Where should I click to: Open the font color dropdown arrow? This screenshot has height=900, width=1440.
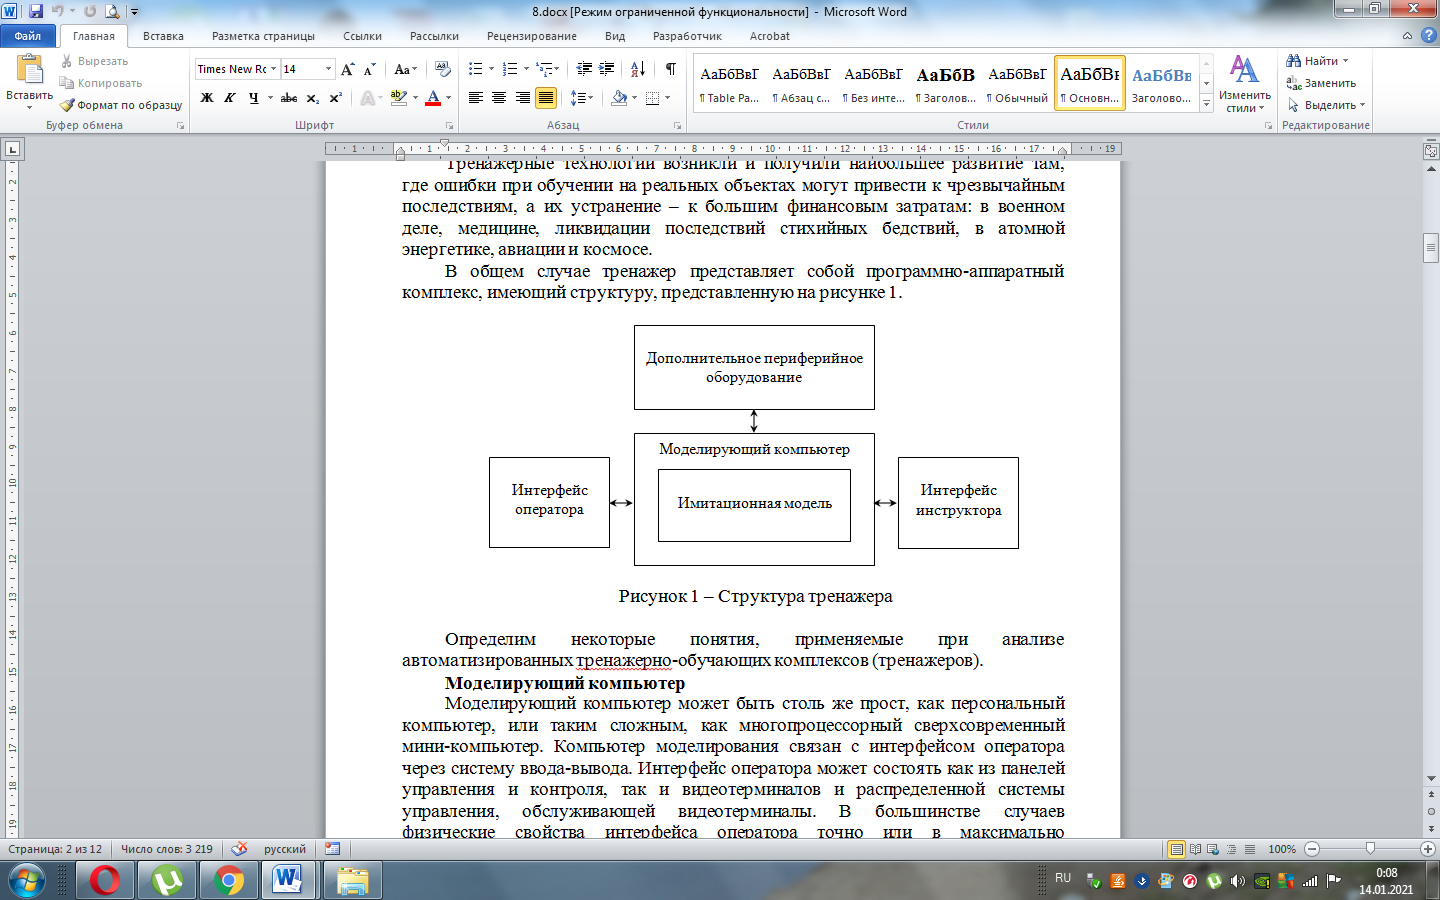coord(448,98)
